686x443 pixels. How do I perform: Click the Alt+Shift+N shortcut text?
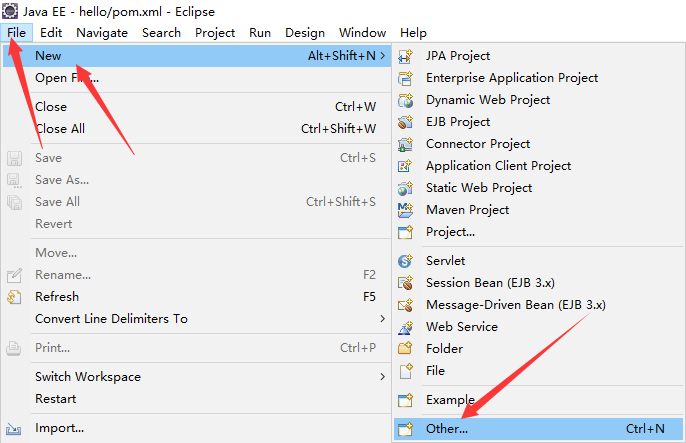tap(342, 56)
